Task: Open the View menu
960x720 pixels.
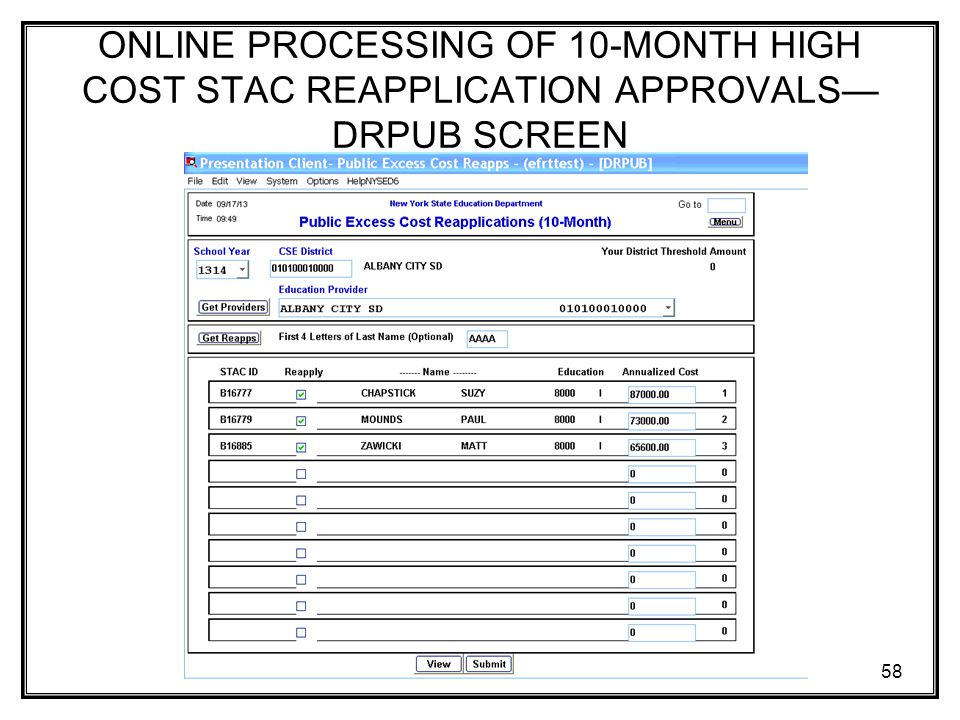Action: click(247, 181)
